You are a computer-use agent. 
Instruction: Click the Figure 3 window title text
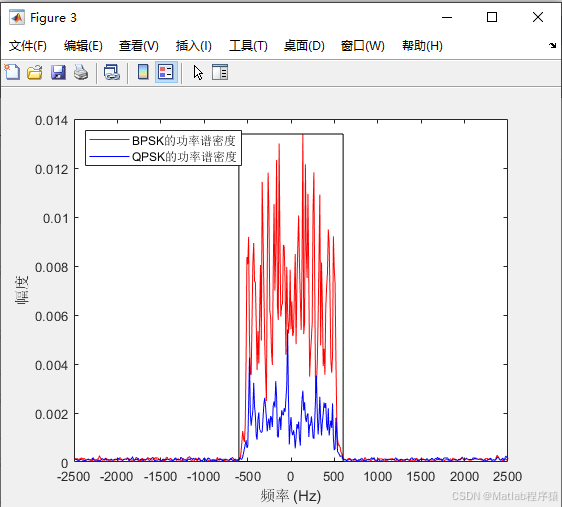point(53,18)
